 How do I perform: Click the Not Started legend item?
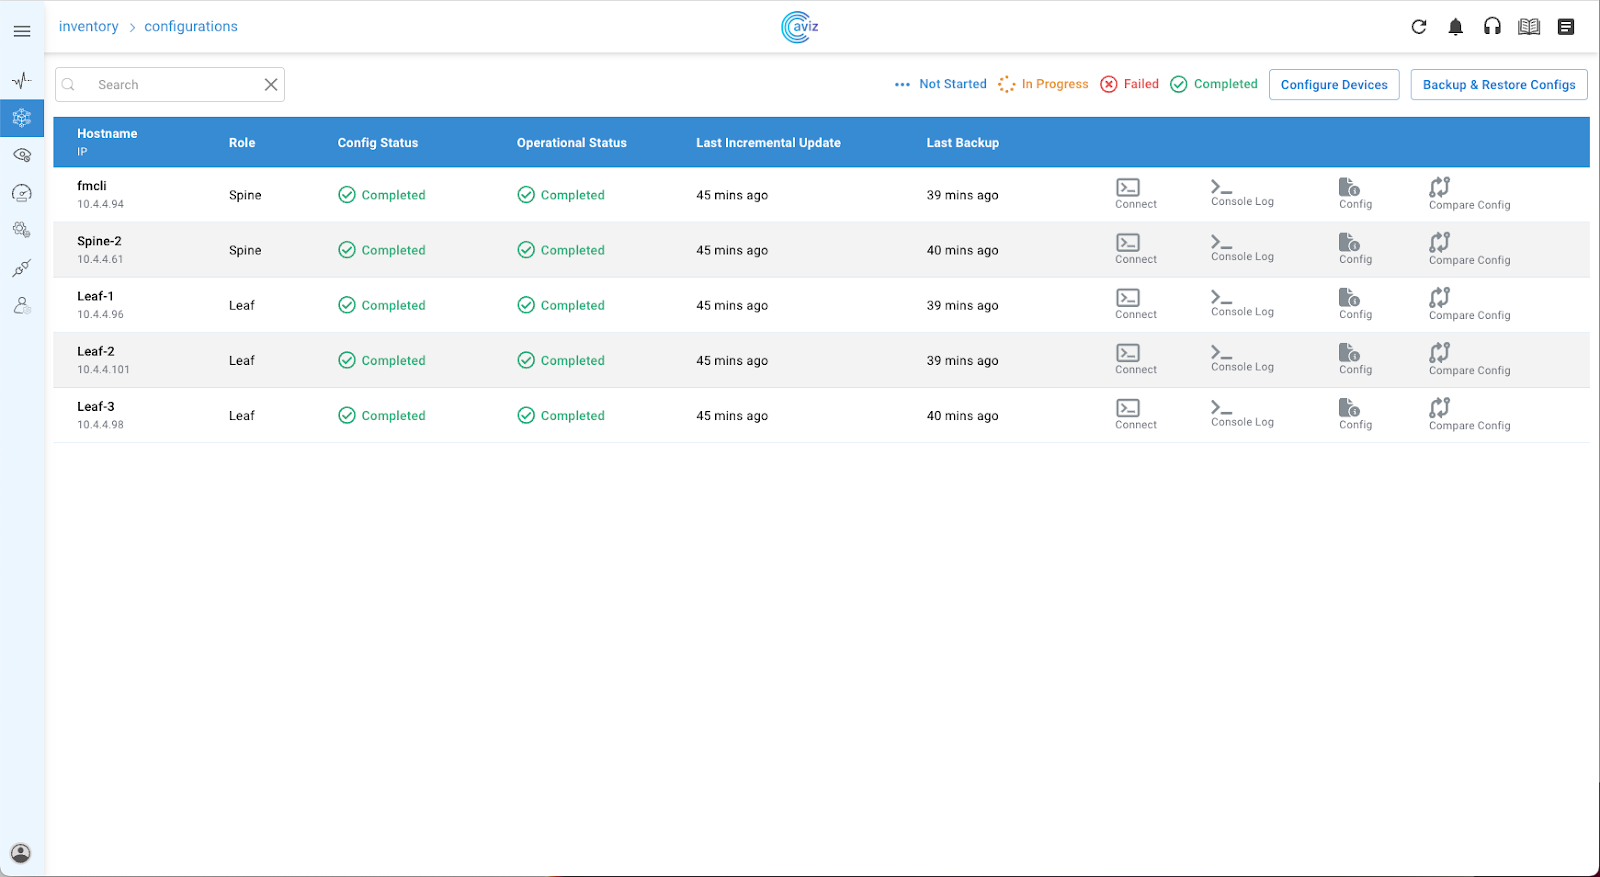click(x=941, y=84)
